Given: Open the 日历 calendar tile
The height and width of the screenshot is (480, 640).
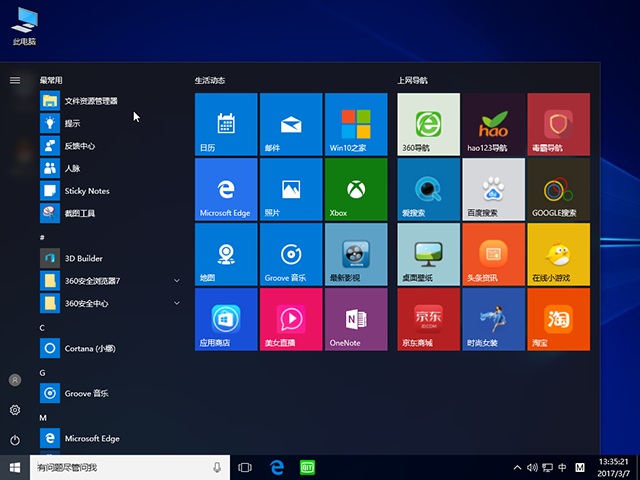Looking at the screenshot, I should [226, 124].
